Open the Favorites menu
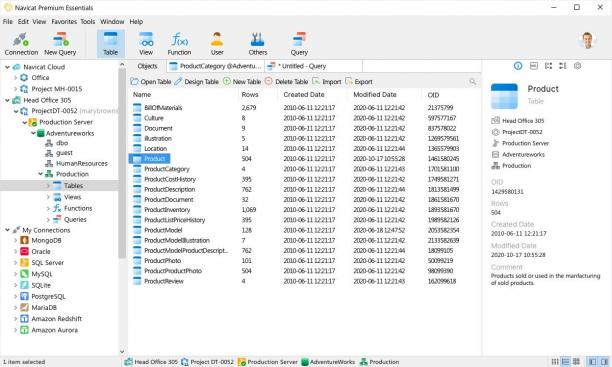 click(x=64, y=21)
